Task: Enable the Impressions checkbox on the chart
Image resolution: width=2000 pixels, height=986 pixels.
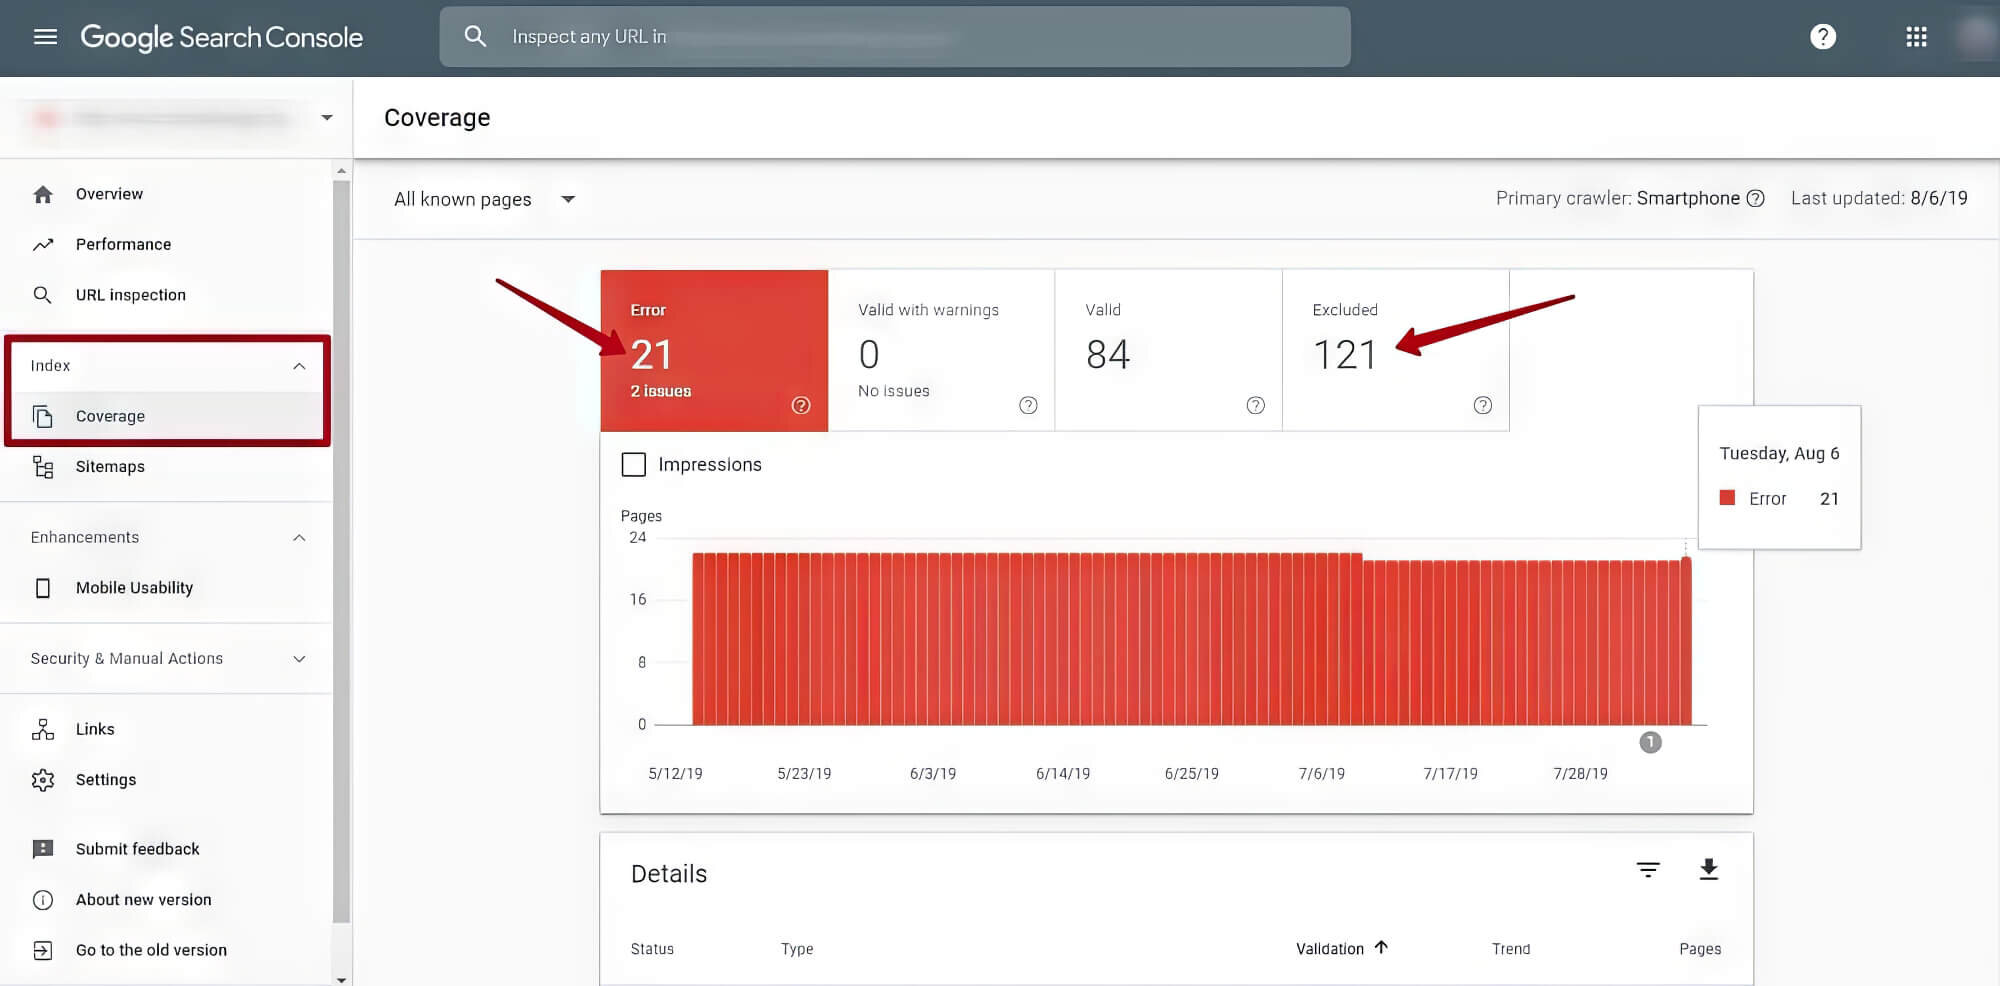Action: click(x=634, y=464)
